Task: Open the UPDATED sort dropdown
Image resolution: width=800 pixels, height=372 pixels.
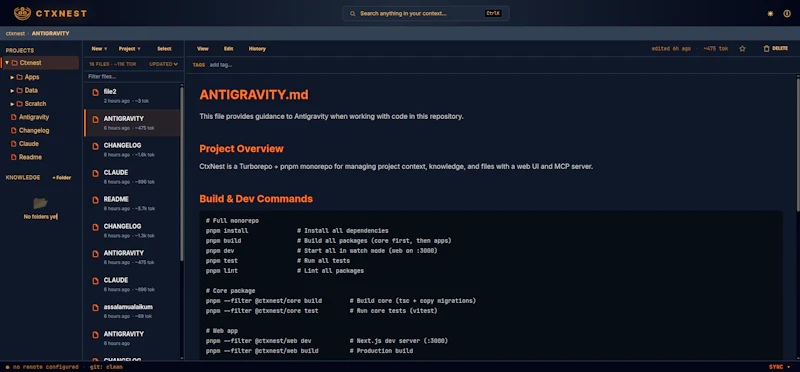Action: [163, 64]
